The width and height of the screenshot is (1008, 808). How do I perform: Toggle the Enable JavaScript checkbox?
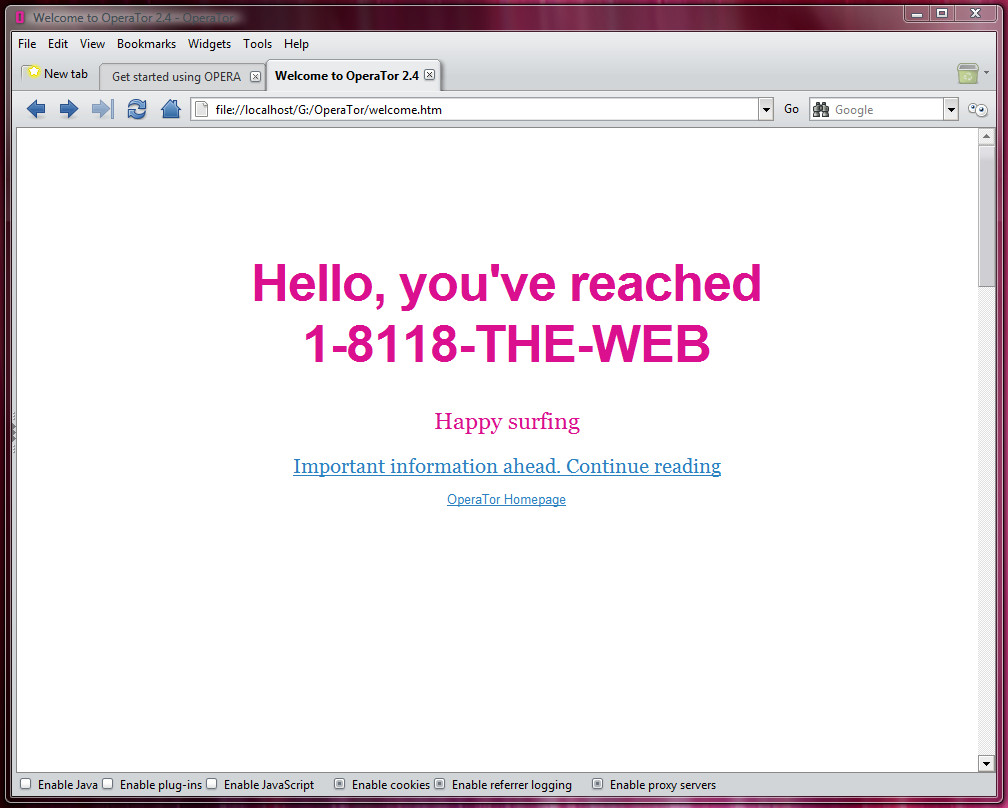pos(212,784)
